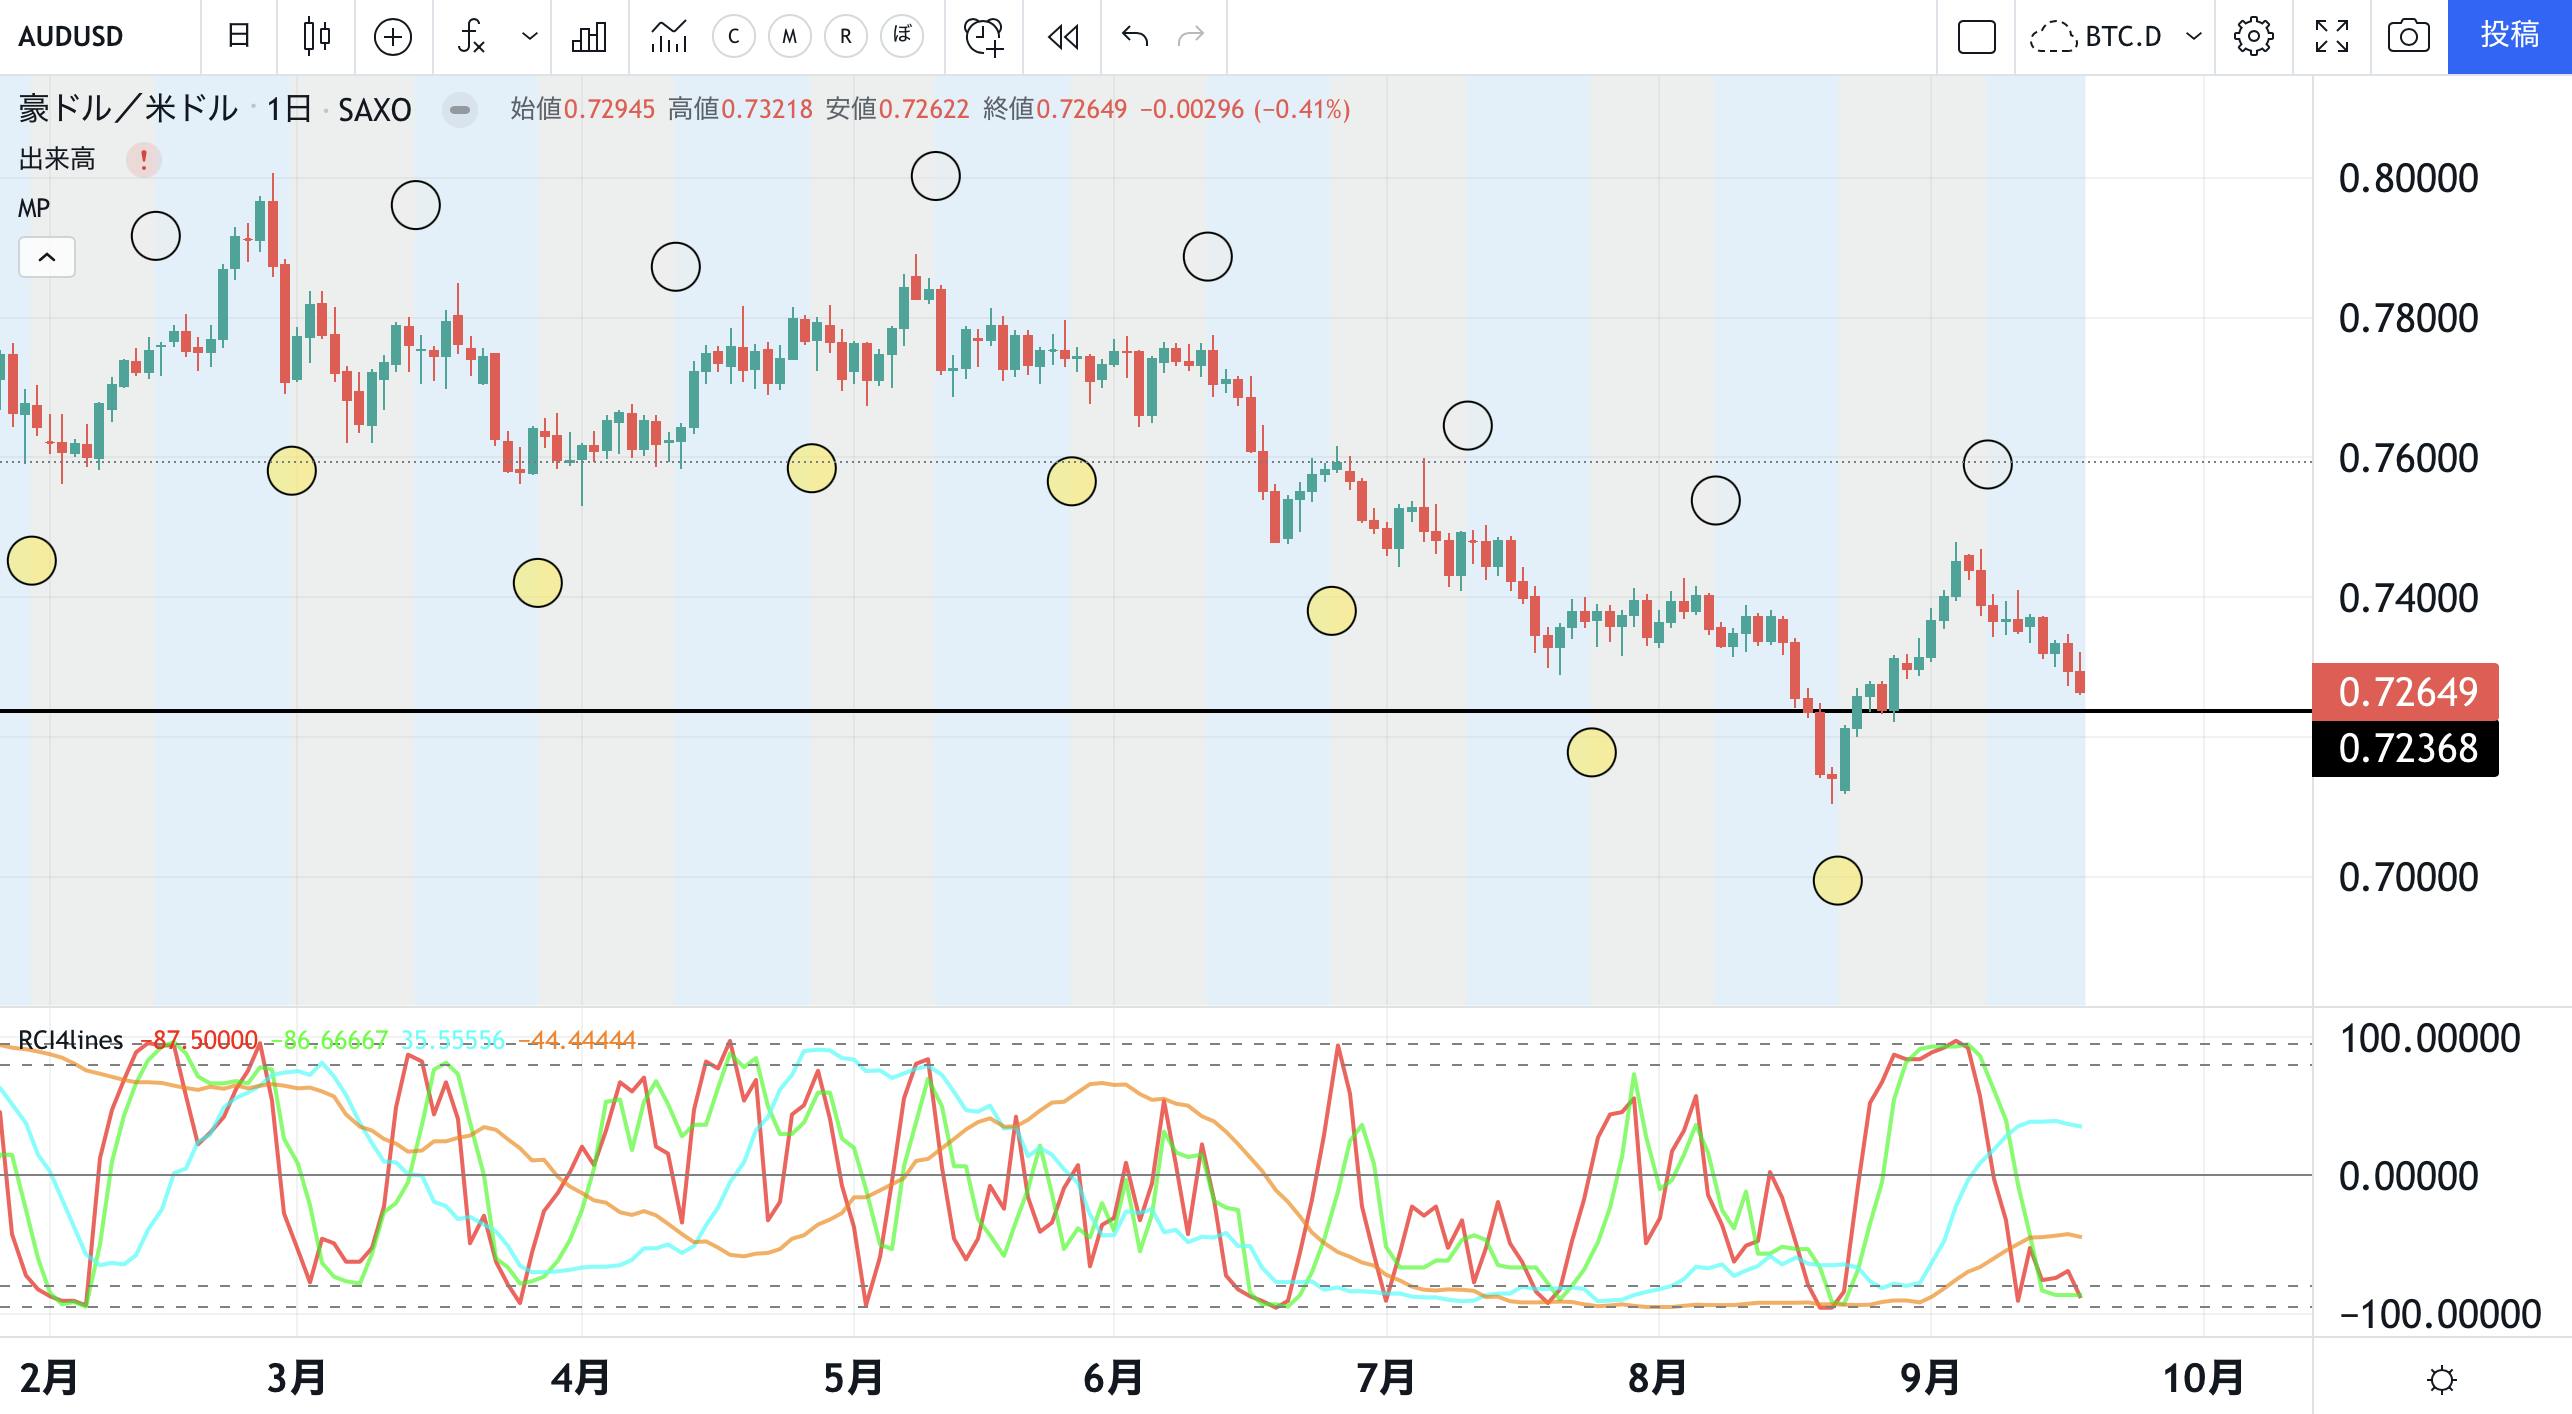Enter fullscreen mode with the arrows icon
2572x1414 pixels.
click(2332, 37)
